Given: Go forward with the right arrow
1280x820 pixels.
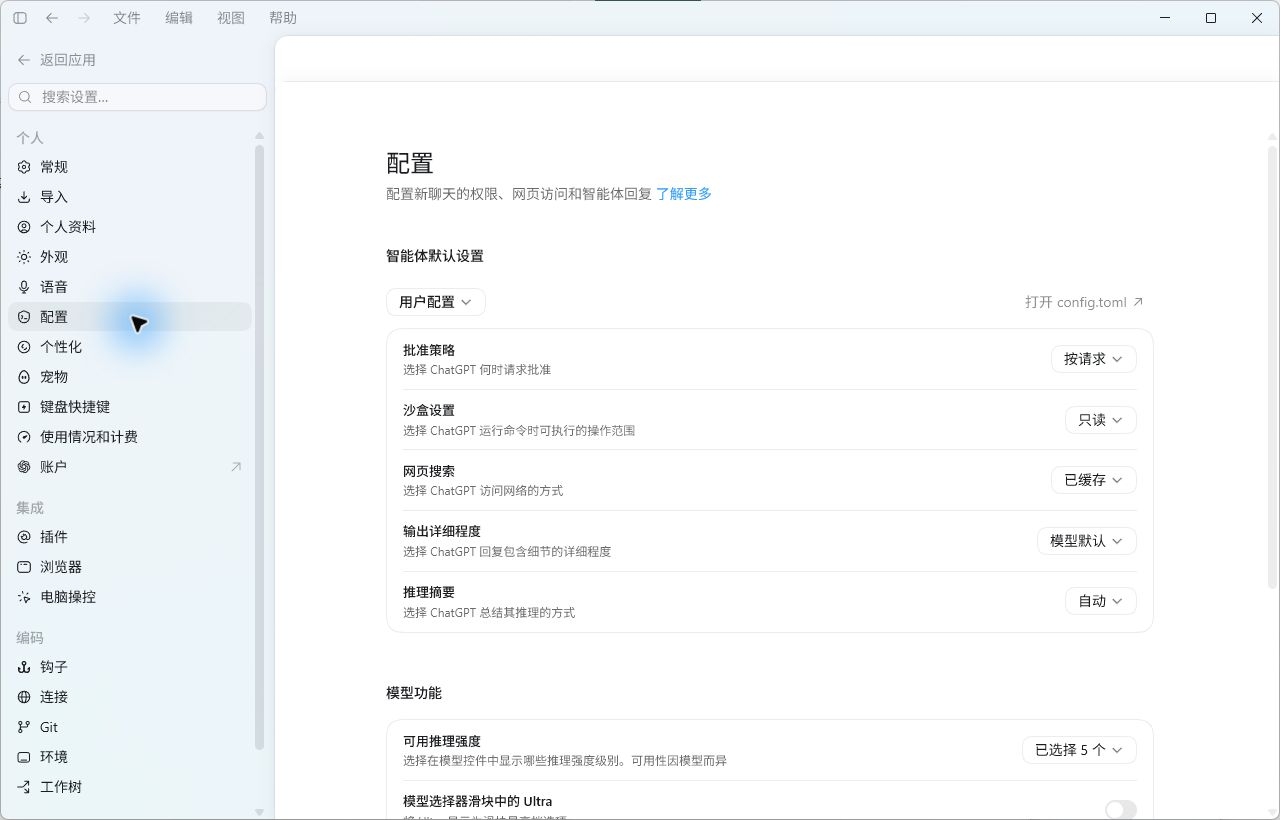Looking at the screenshot, I should [84, 18].
